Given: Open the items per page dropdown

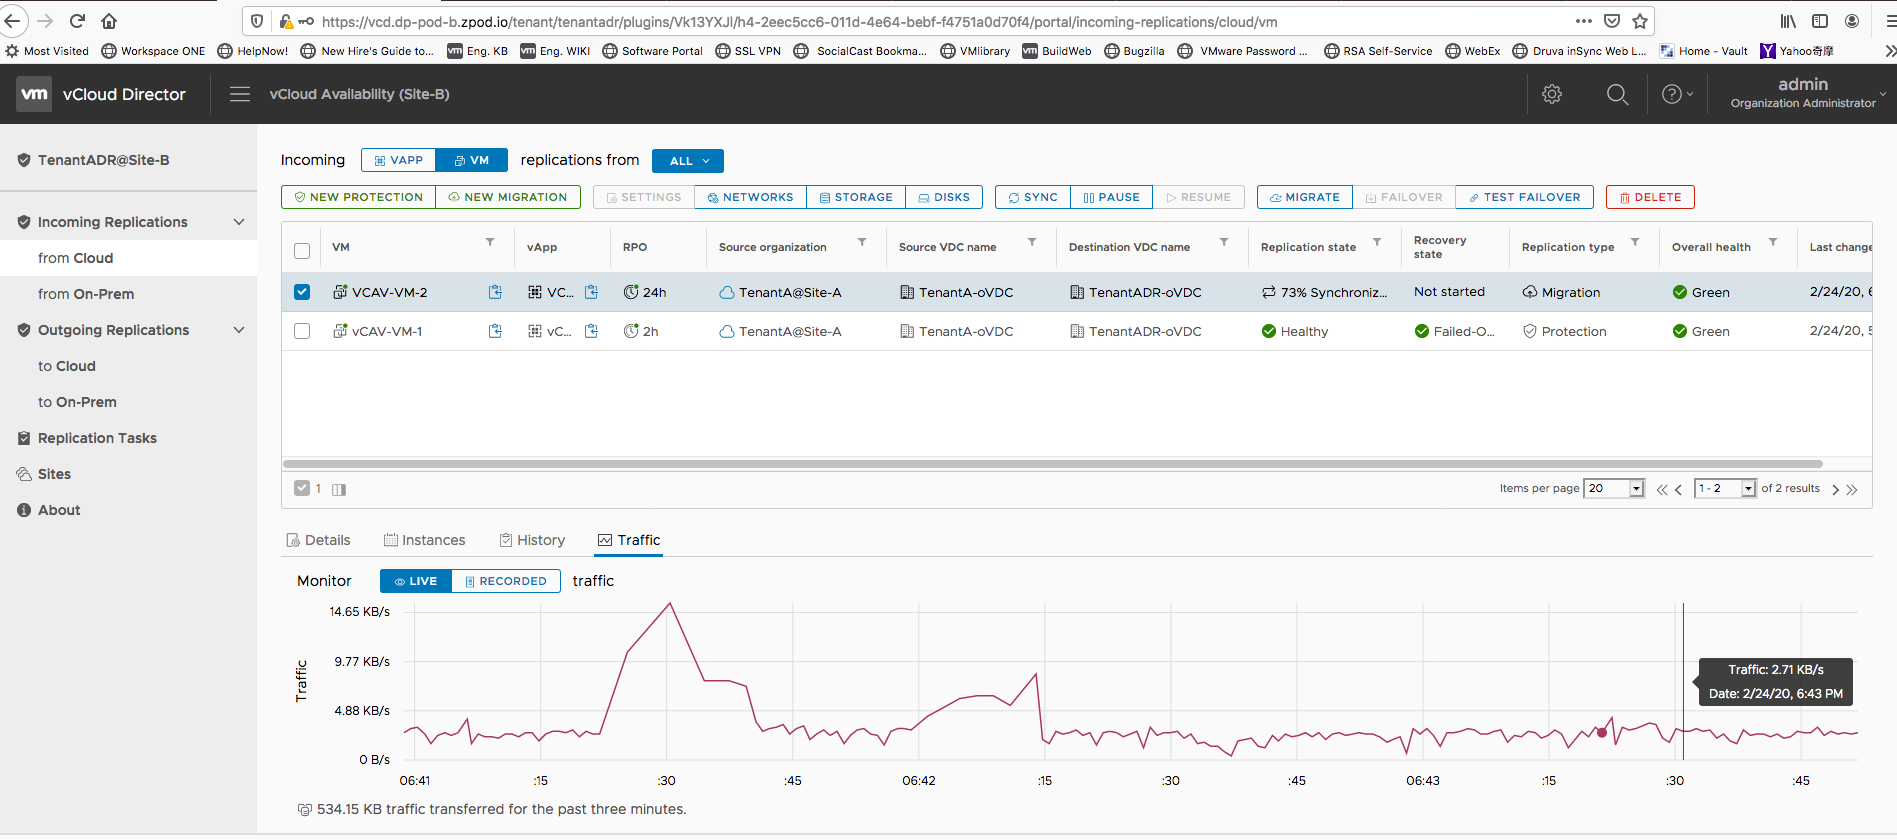Looking at the screenshot, I should pos(1614,488).
